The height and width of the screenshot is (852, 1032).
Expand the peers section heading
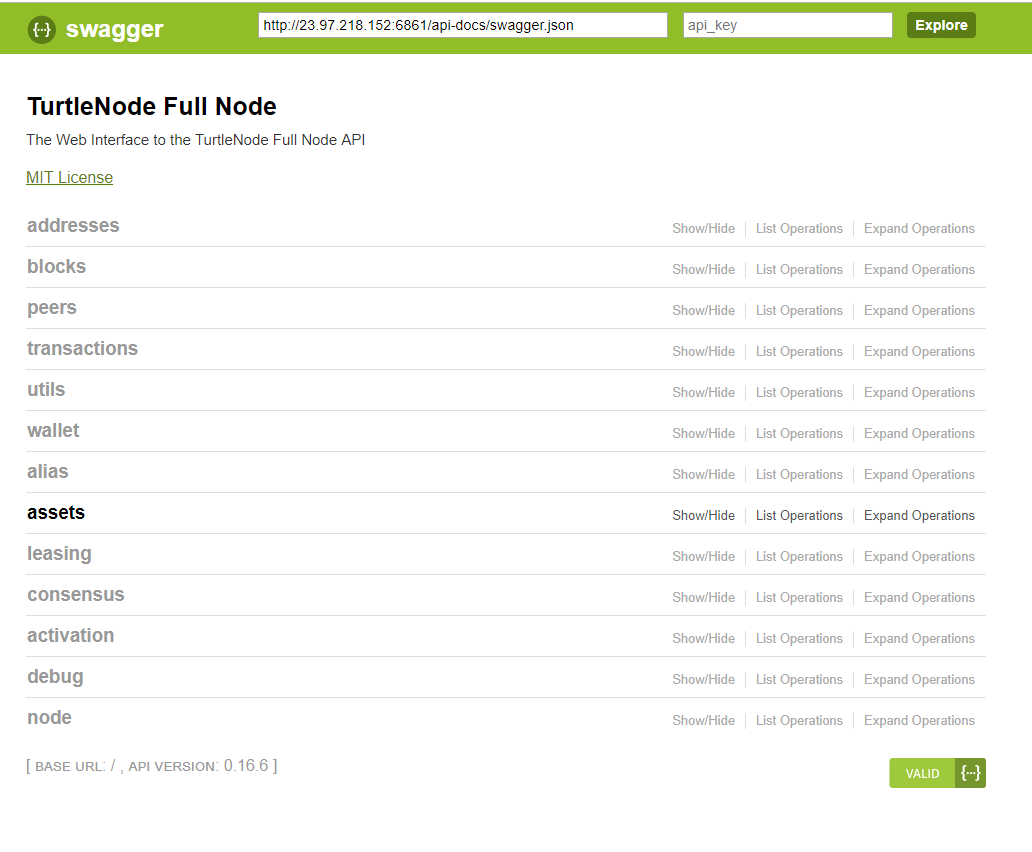point(52,308)
